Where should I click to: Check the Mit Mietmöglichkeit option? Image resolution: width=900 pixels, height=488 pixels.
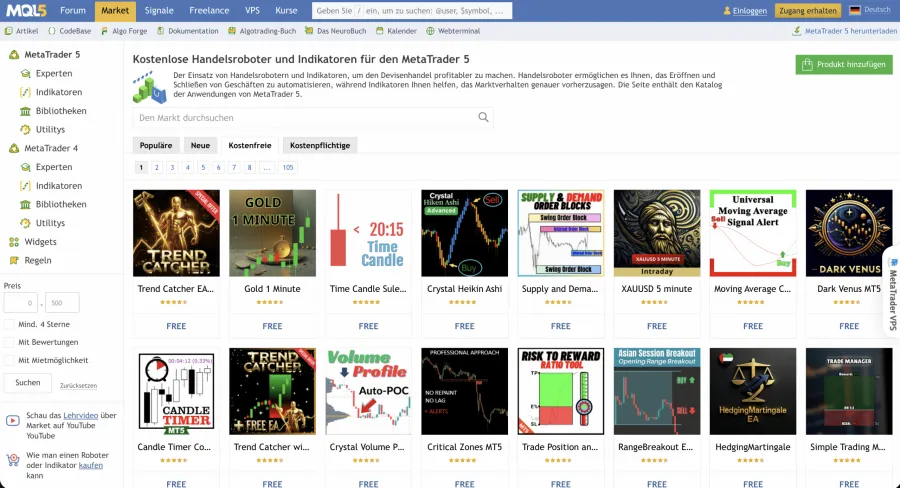tap(9, 361)
